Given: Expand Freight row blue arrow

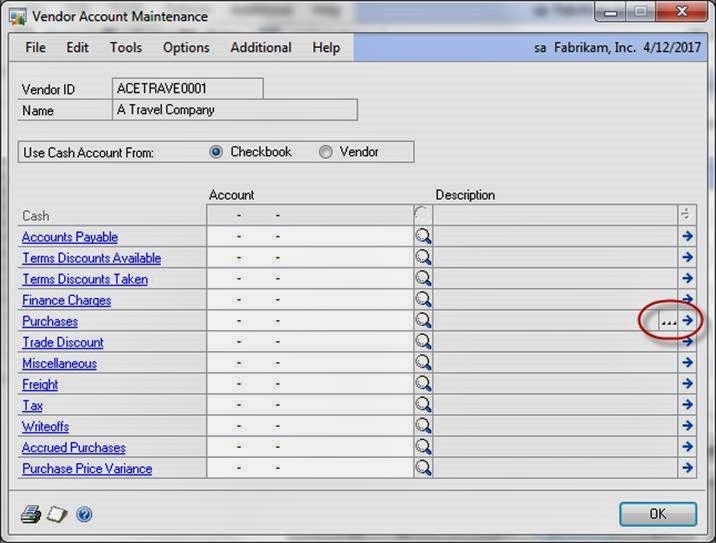Looking at the screenshot, I should click(x=687, y=384).
